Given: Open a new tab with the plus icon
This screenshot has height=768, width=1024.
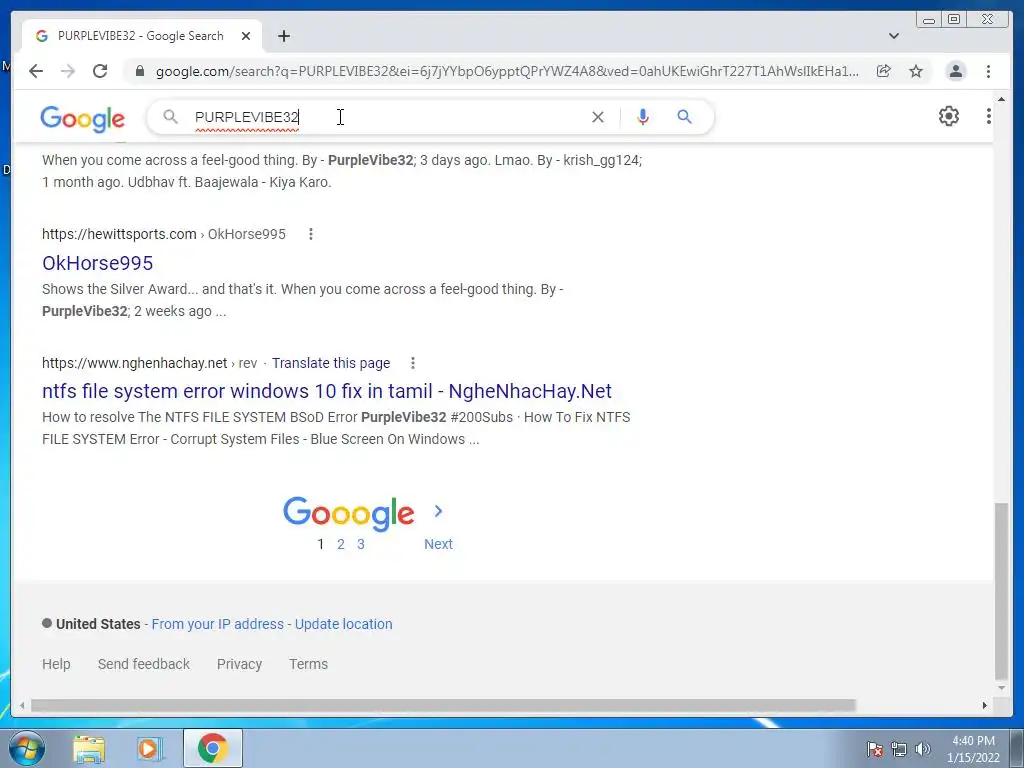Looking at the screenshot, I should [x=283, y=36].
